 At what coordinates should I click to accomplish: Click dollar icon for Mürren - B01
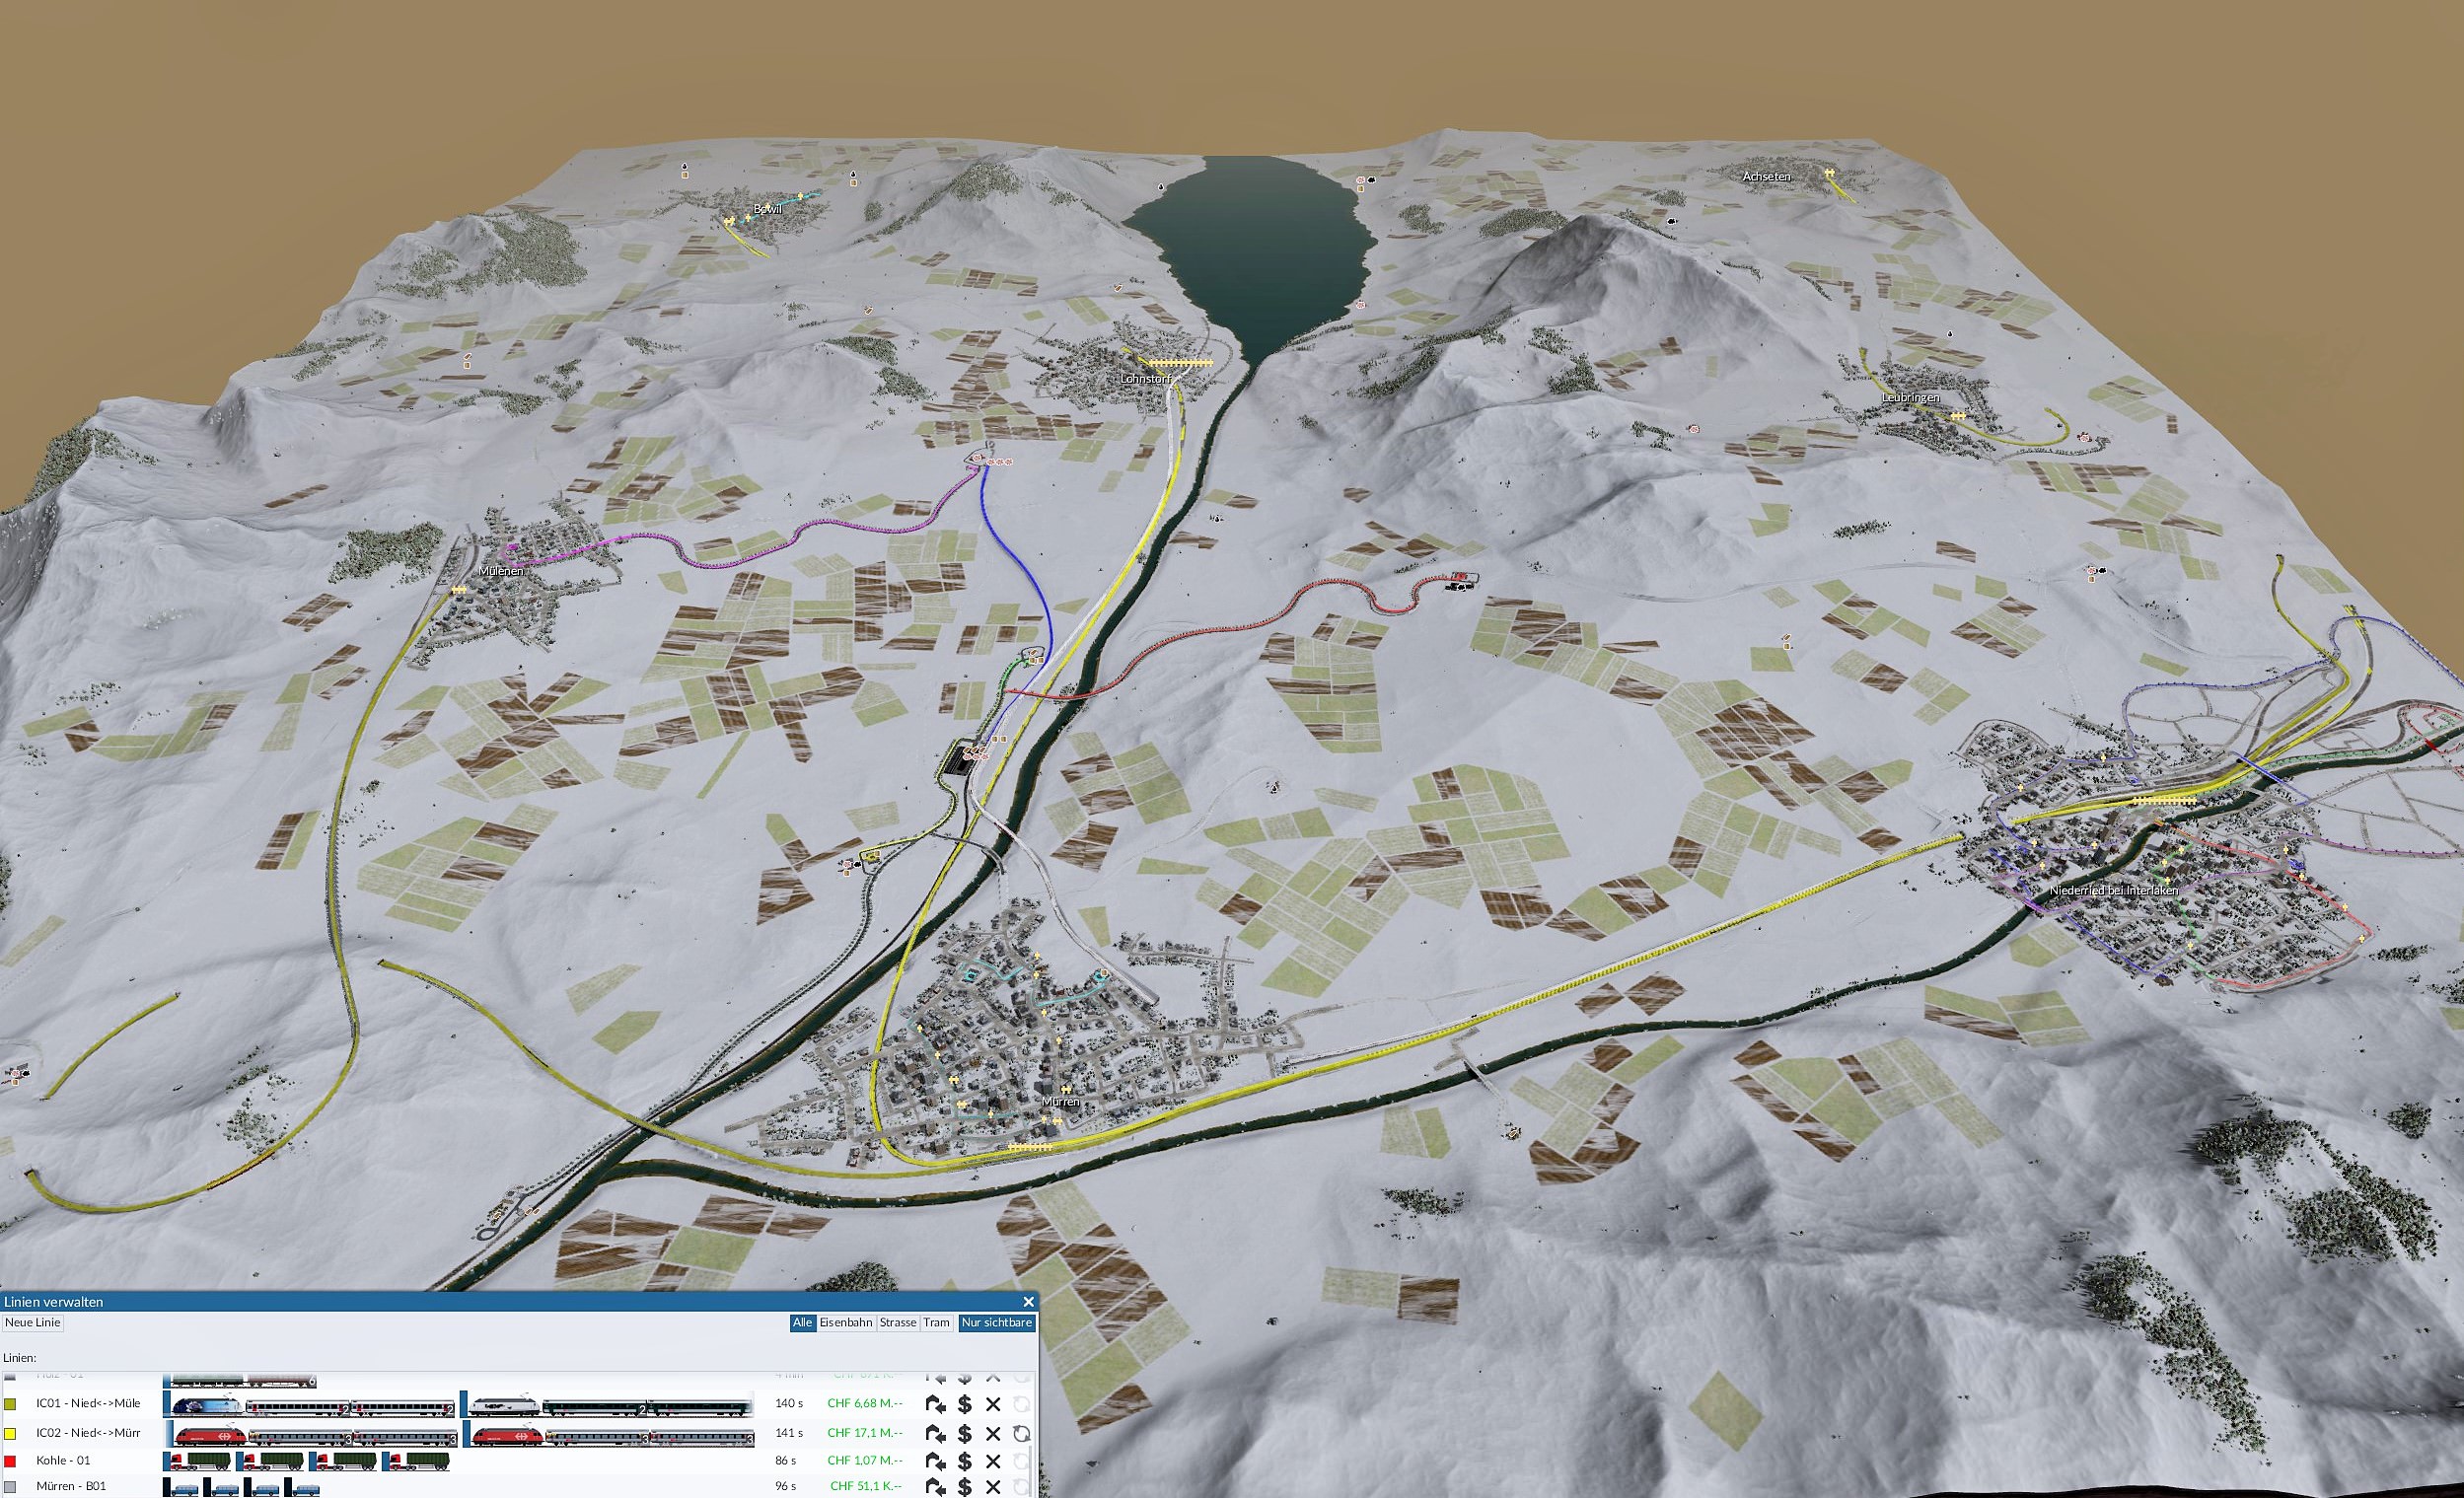(x=965, y=1487)
